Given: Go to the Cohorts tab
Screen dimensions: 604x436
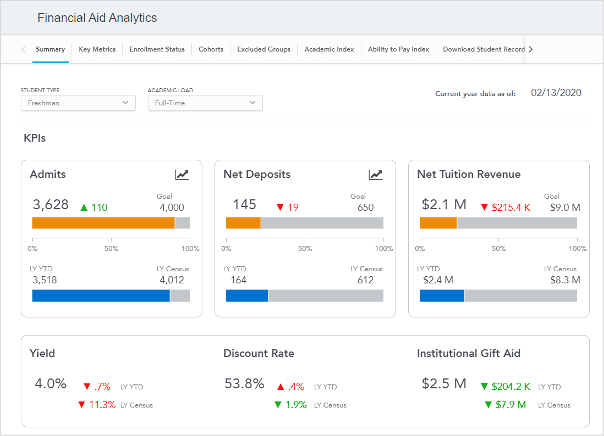Looking at the screenshot, I should coord(211,49).
